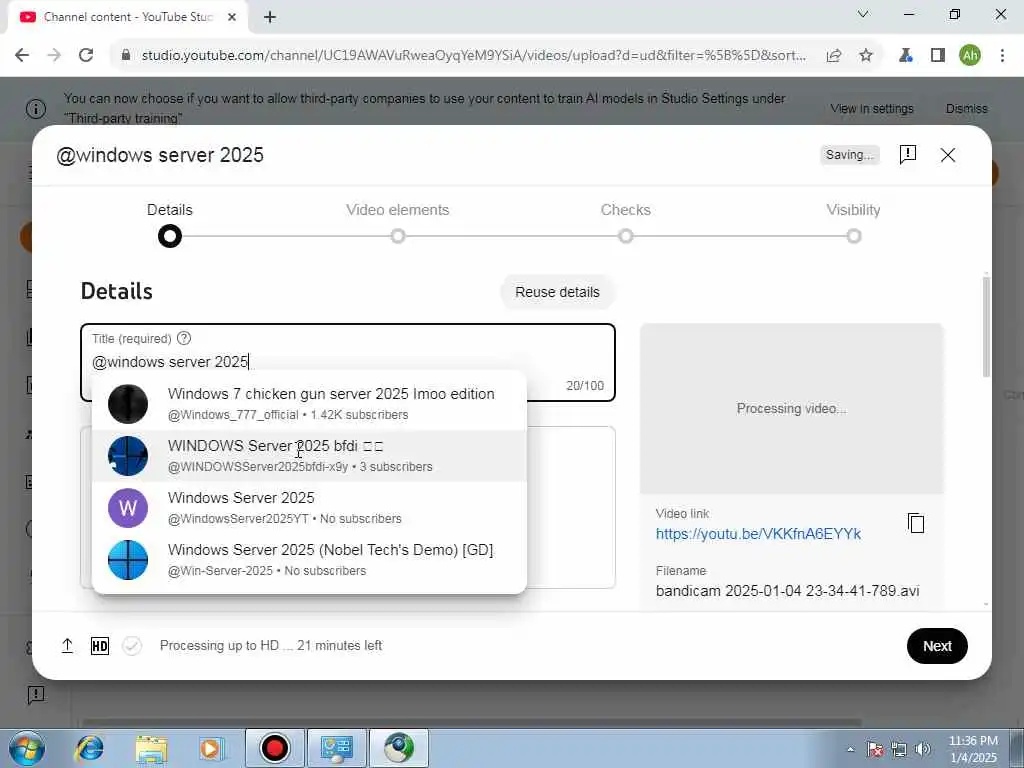Click the Processing video preview thumbnail
The width and height of the screenshot is (1024, 768).
pyautogui.click(x=792, y=408)
